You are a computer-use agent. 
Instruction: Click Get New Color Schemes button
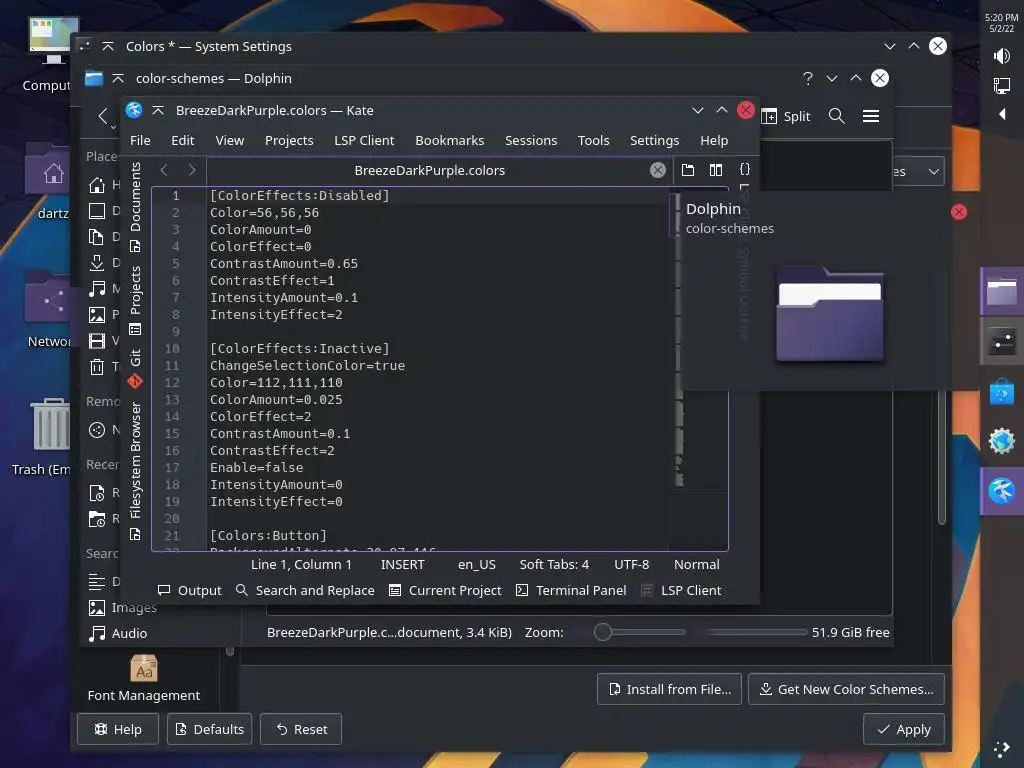(x=846, y=689)
